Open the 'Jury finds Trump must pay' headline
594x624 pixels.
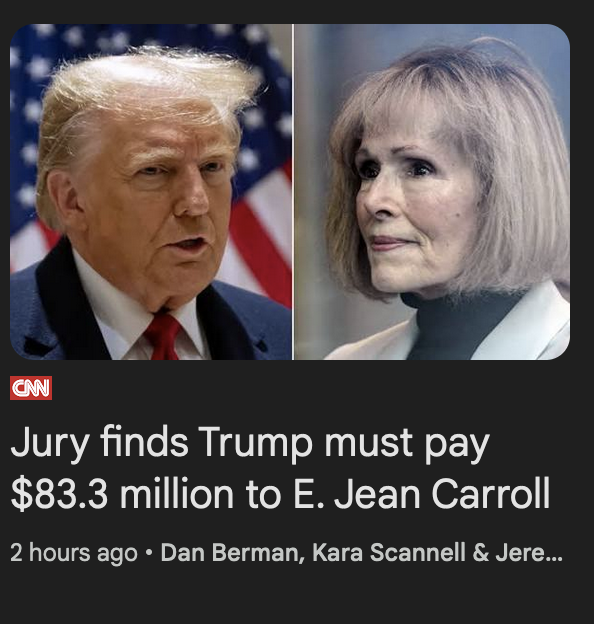coord(280,468)
